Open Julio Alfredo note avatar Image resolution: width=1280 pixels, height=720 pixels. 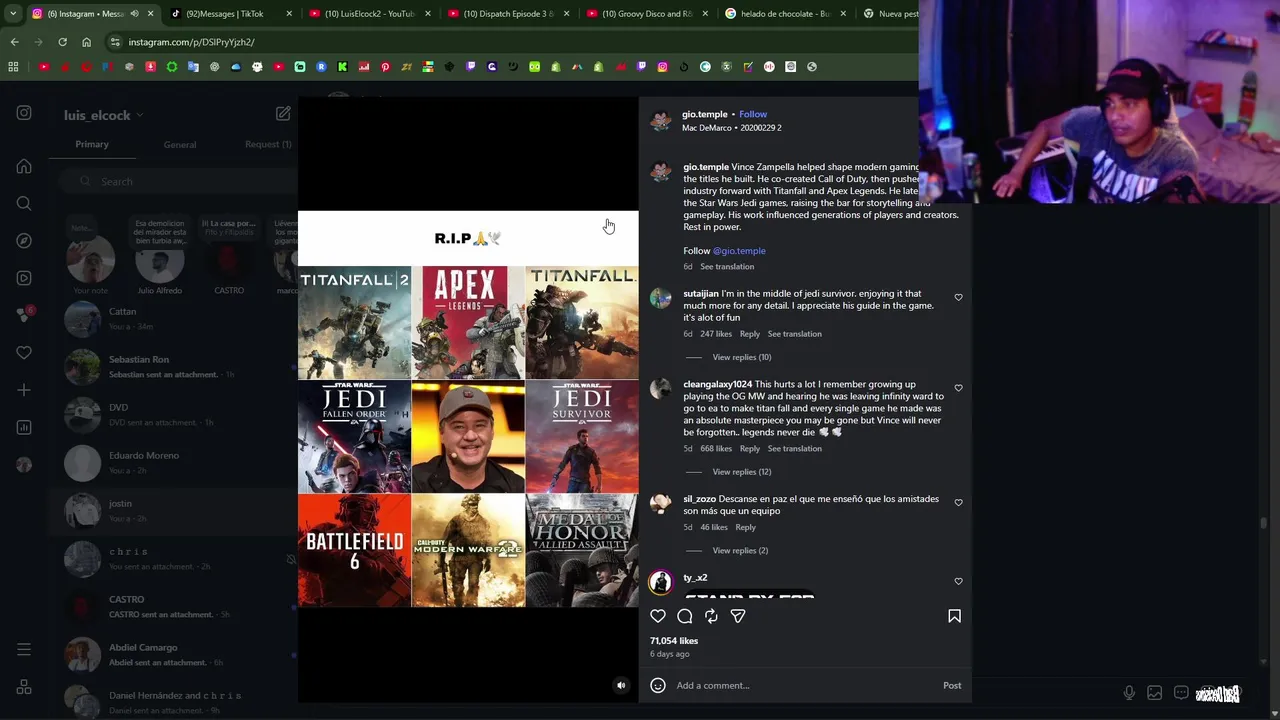click(160, 262)
